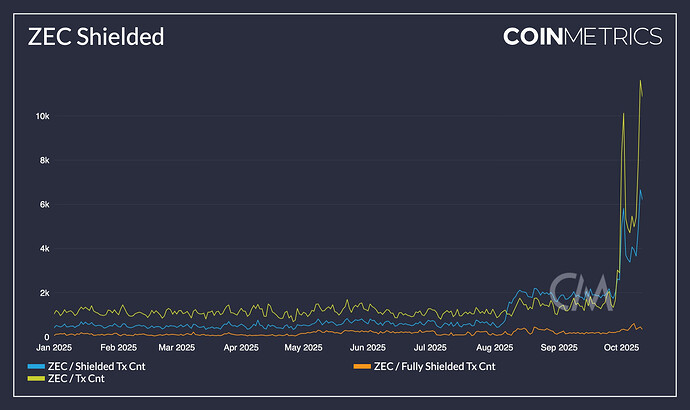This screenshot has height=410, width=690.
Task: Click the CM watermark on chart
Action: (581, 292)
